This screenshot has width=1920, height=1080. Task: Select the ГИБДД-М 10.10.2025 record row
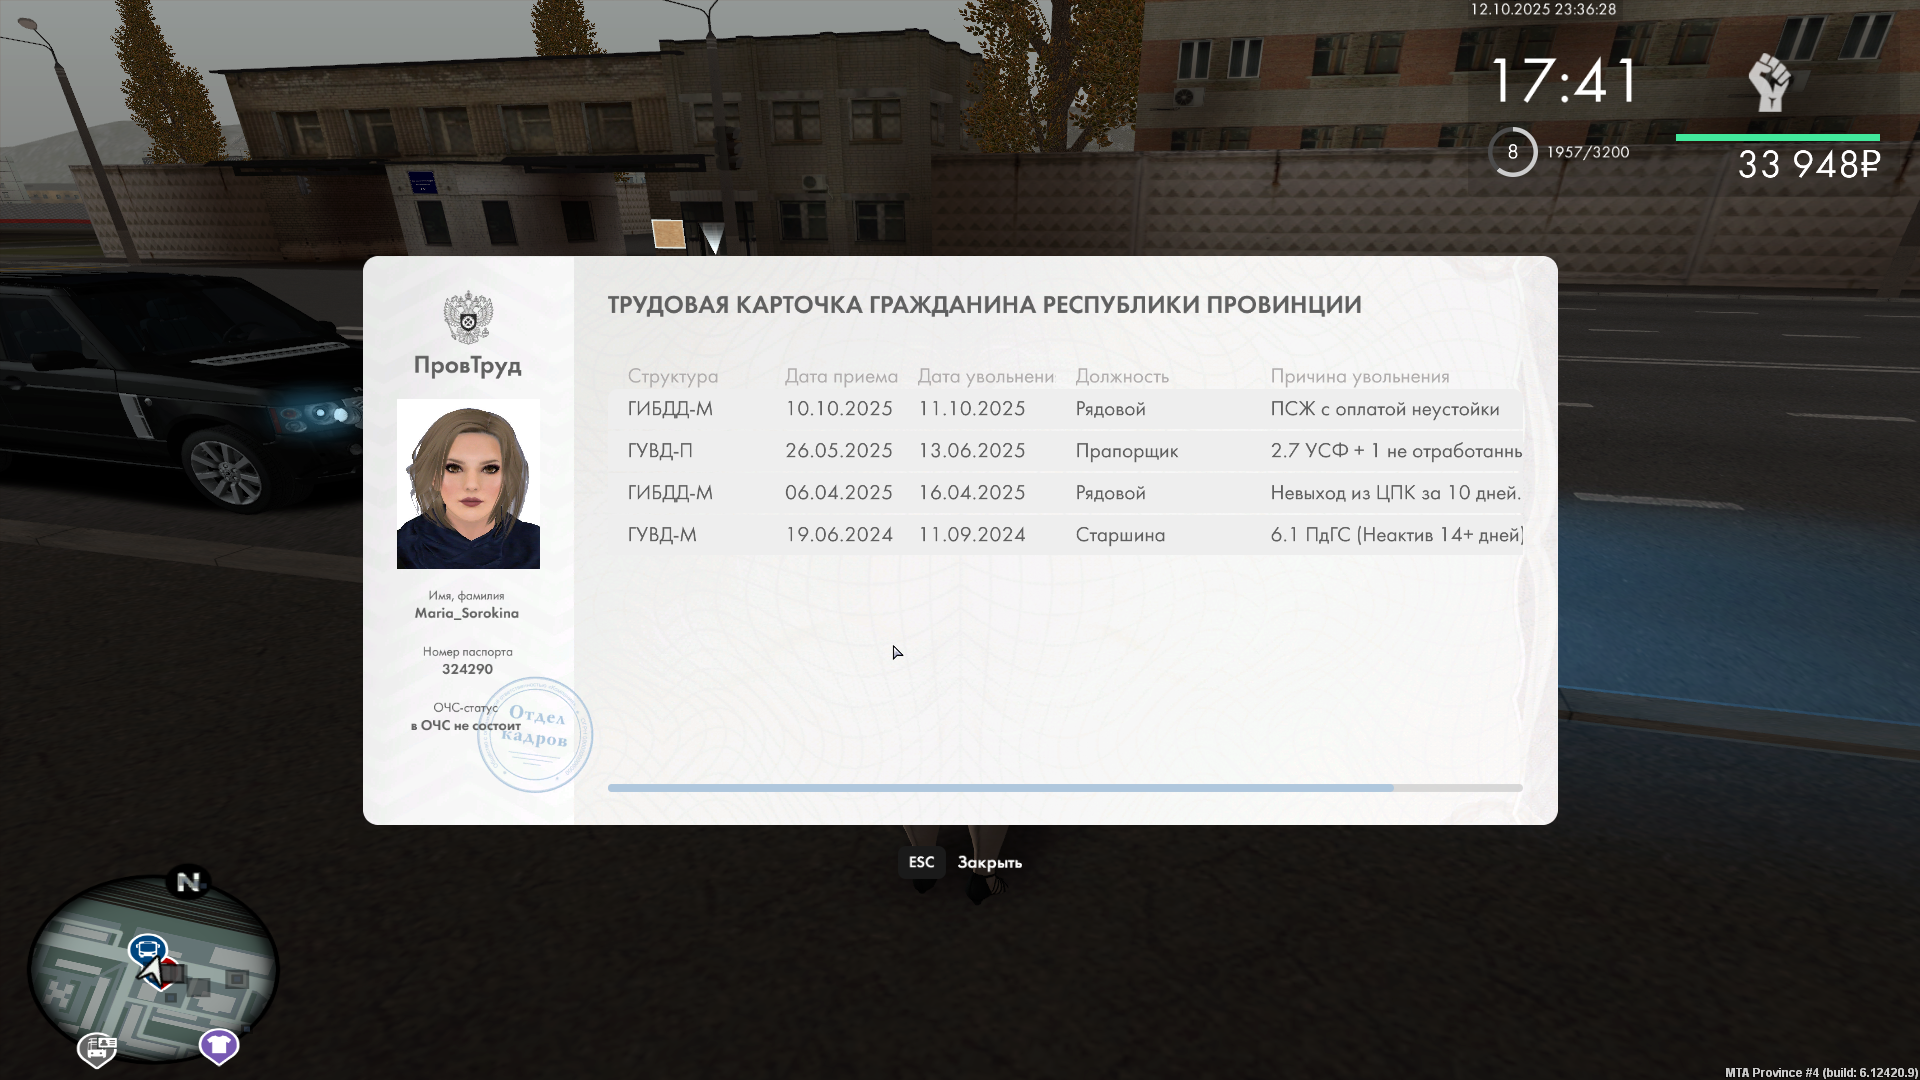pyautogui.click(x=1065, y=409)
